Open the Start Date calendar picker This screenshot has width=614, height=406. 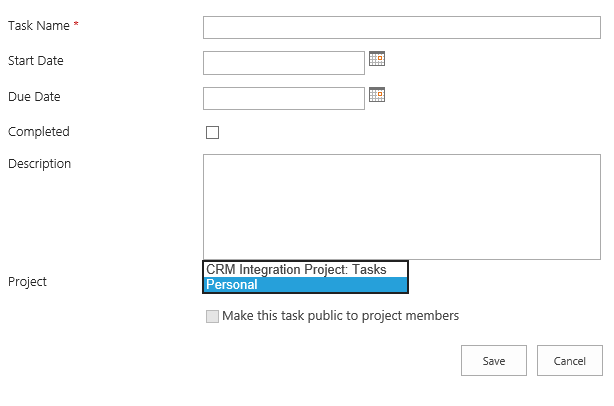coord(377,59)
